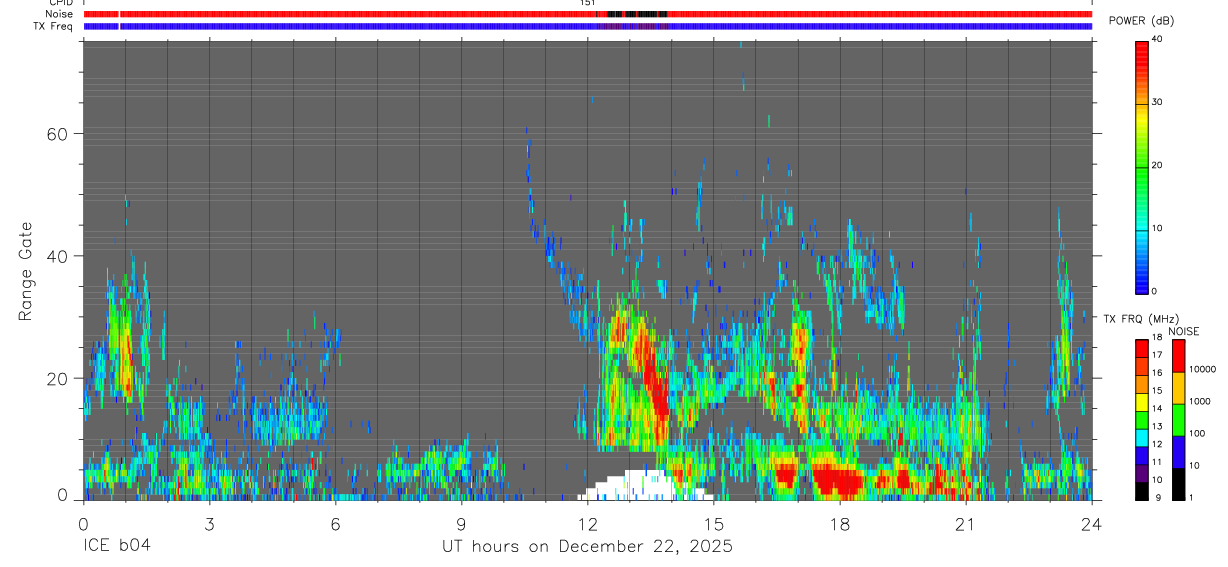Viewport: 1228px width, 567px height.
Task: Click the 24 hour tick on UT axis
Action: click(1091, 524)
